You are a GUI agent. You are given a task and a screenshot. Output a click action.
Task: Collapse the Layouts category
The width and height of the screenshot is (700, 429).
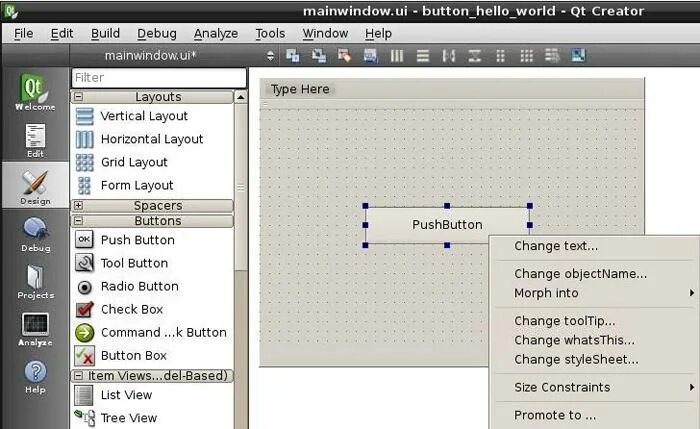(x=79, y=97)
